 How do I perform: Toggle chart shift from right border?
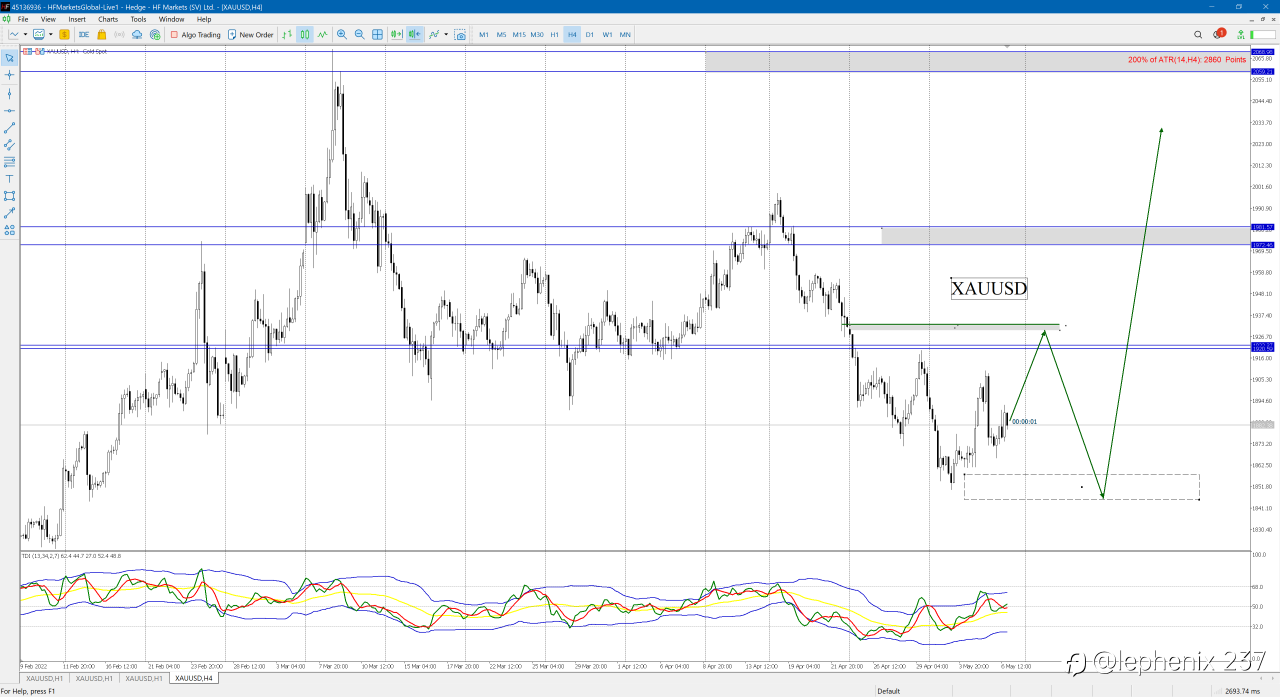(415, 34)
